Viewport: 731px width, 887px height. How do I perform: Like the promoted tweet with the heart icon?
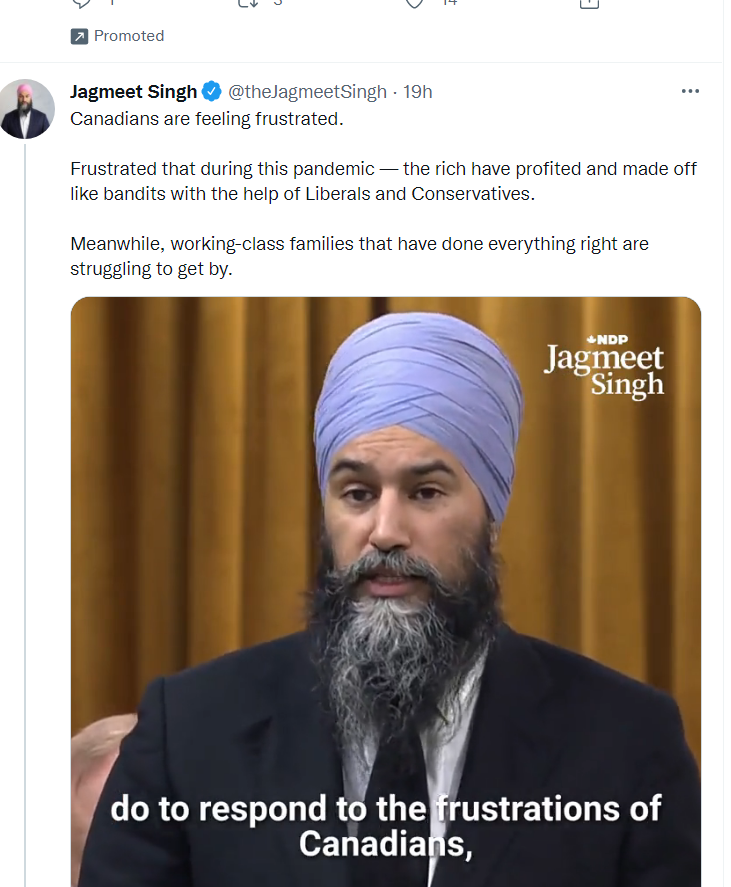(415, 3)
